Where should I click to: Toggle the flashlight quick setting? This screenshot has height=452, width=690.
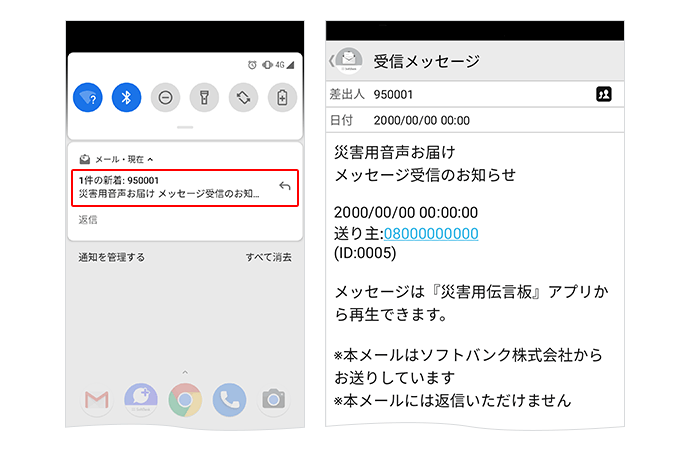[x=204, y=97]
